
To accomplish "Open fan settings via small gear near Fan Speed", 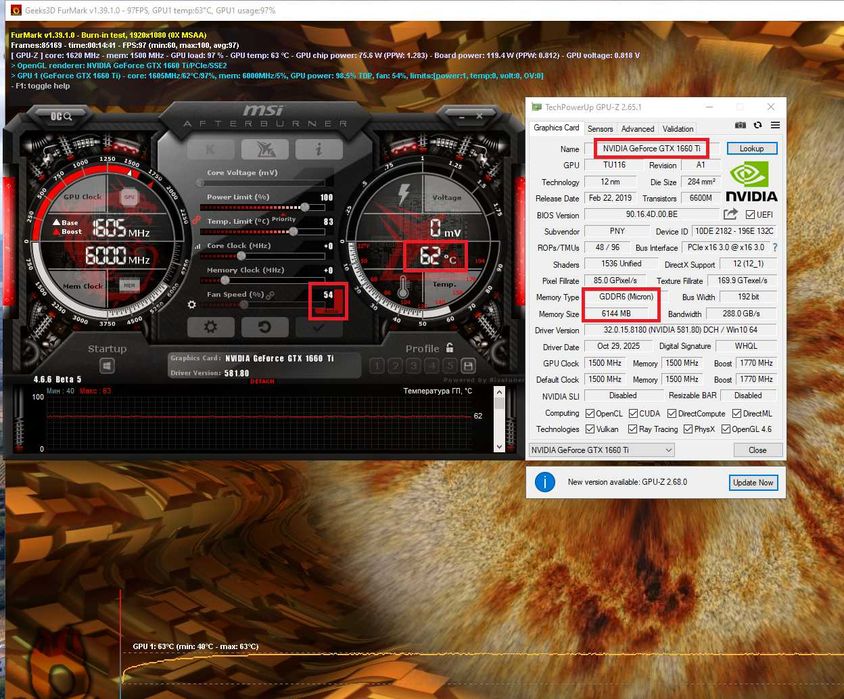I will point(192,305).
